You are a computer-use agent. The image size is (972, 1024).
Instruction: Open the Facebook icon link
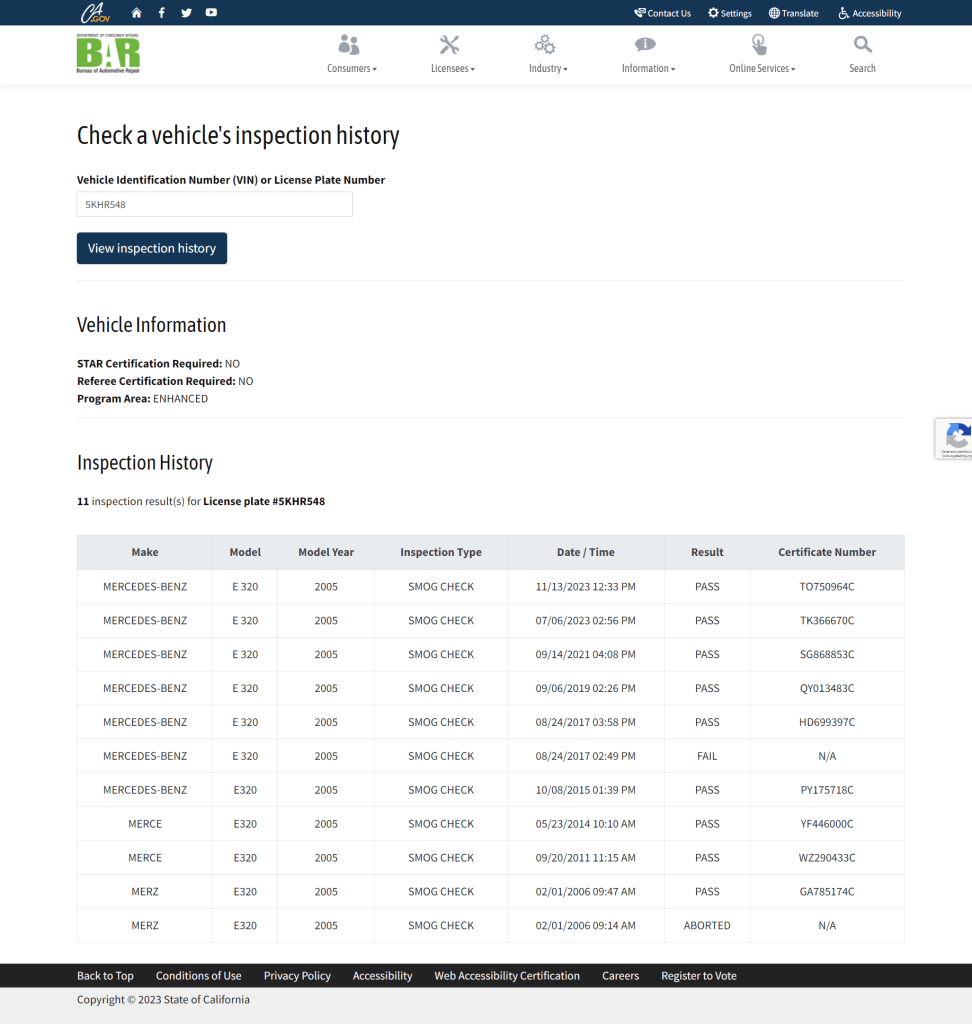click(162, 13)
